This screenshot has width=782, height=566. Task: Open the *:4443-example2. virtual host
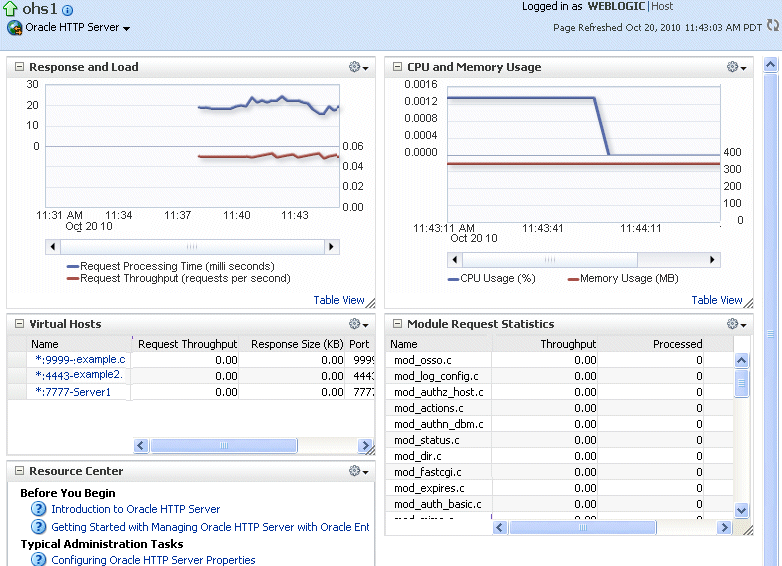click(79, 375)
